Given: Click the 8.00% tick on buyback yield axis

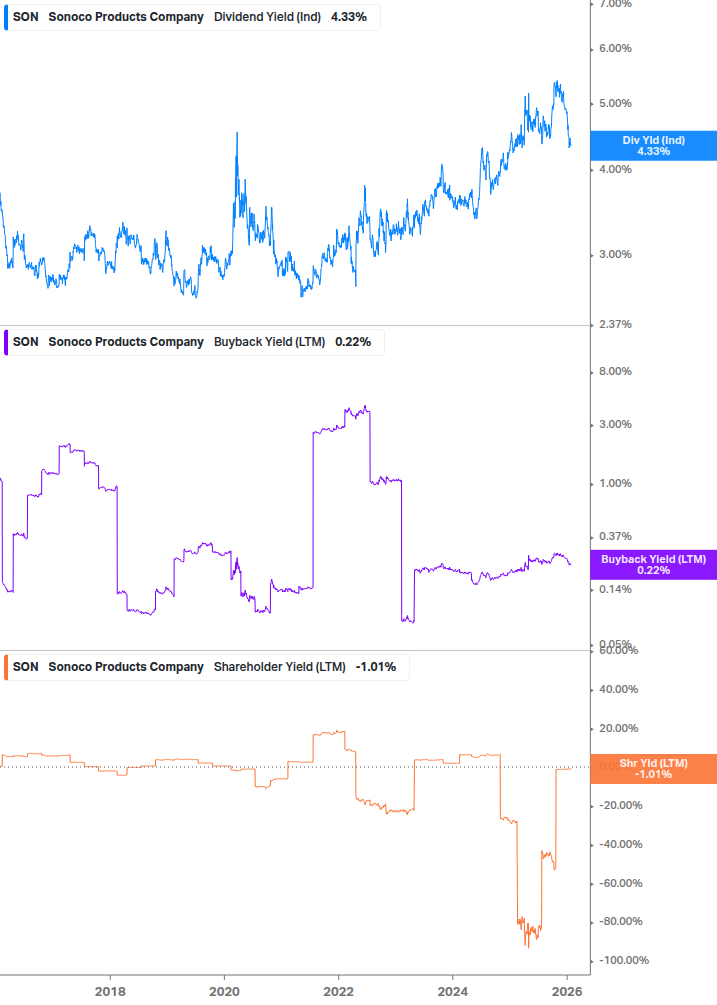Looking at the screenshot, I should pos(615,372).
